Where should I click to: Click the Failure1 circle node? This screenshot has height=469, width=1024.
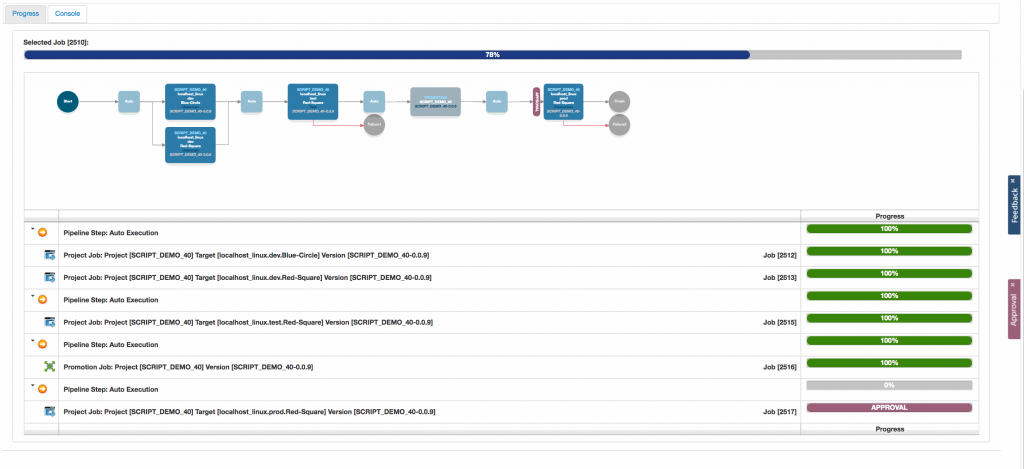[x=374, y=125]
